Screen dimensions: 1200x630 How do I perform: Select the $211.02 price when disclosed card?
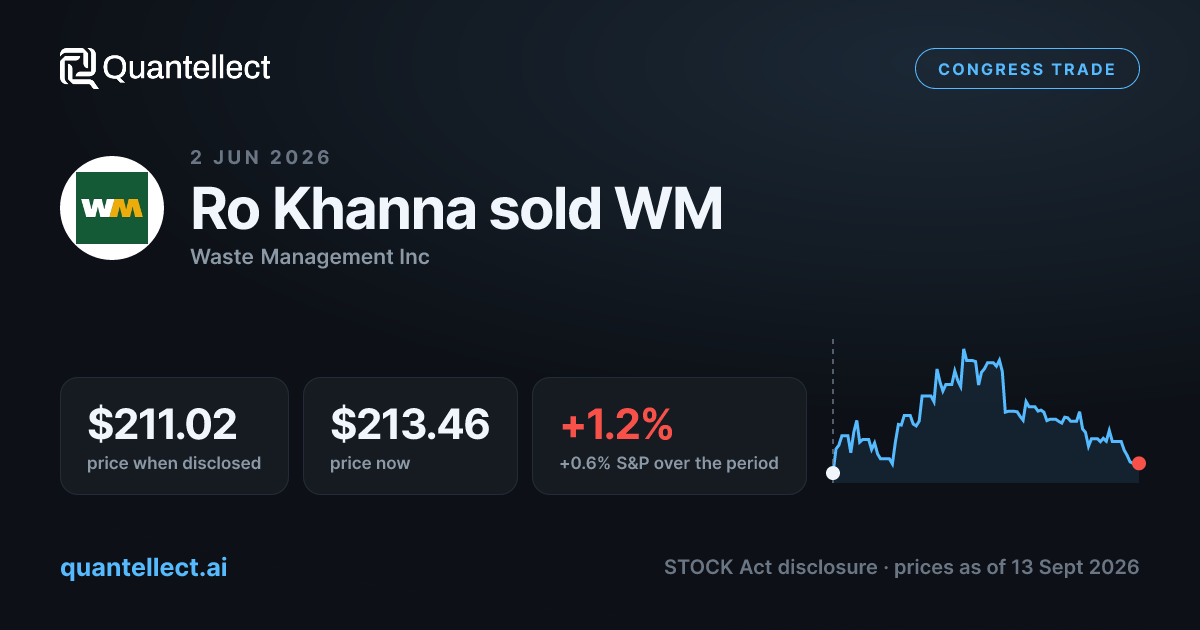(x=174, y=436)
